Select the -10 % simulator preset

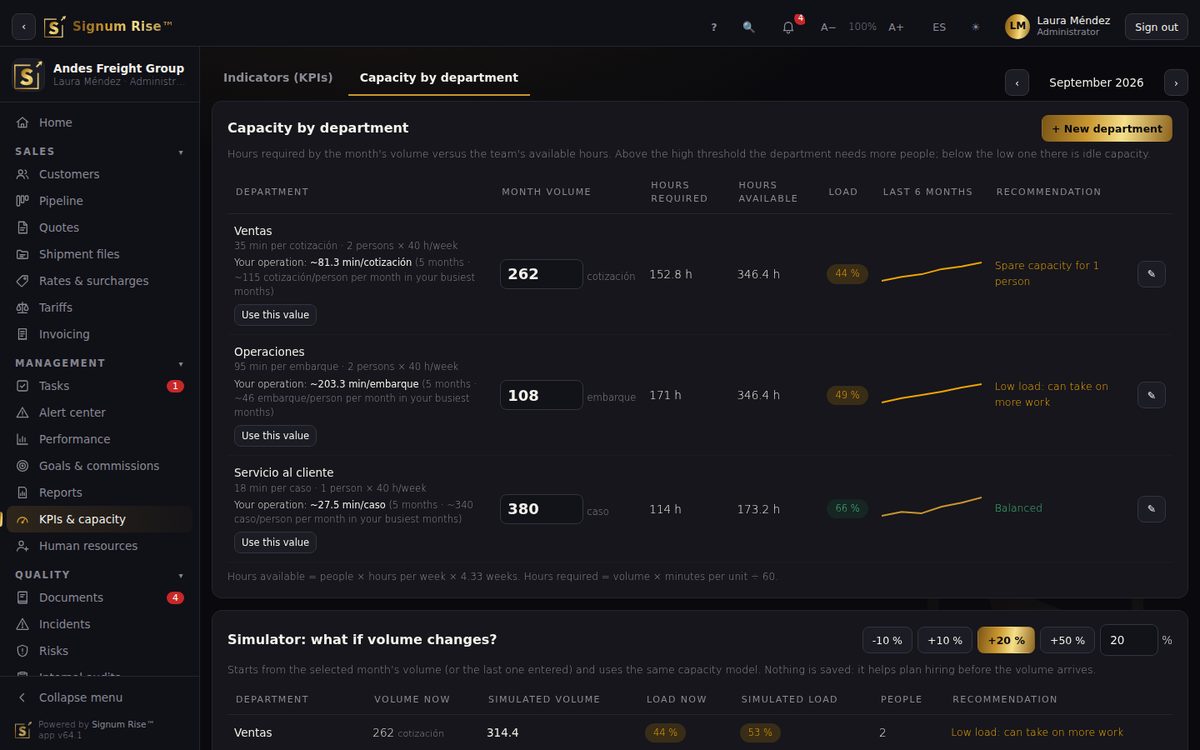(887, 640)
